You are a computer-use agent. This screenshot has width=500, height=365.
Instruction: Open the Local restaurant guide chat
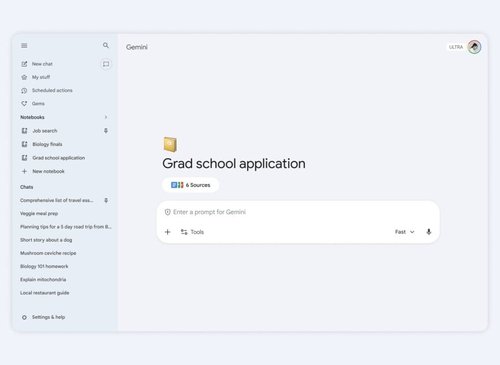click(45, 293)
